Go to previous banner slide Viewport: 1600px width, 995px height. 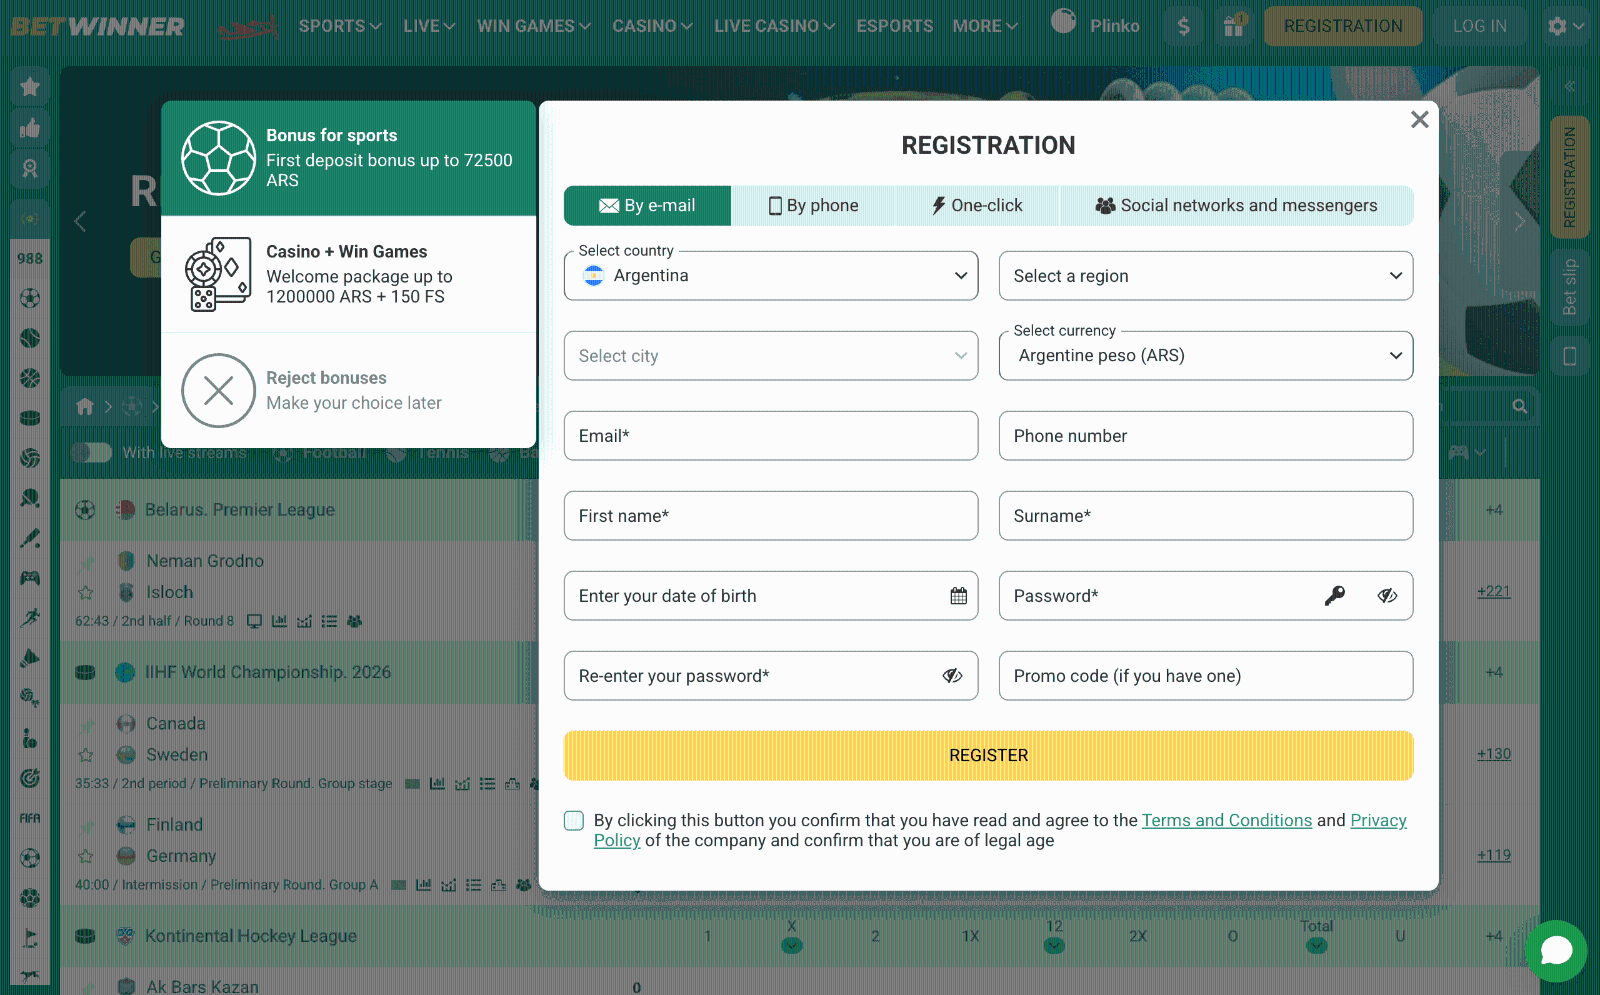(x=81, y=221)
